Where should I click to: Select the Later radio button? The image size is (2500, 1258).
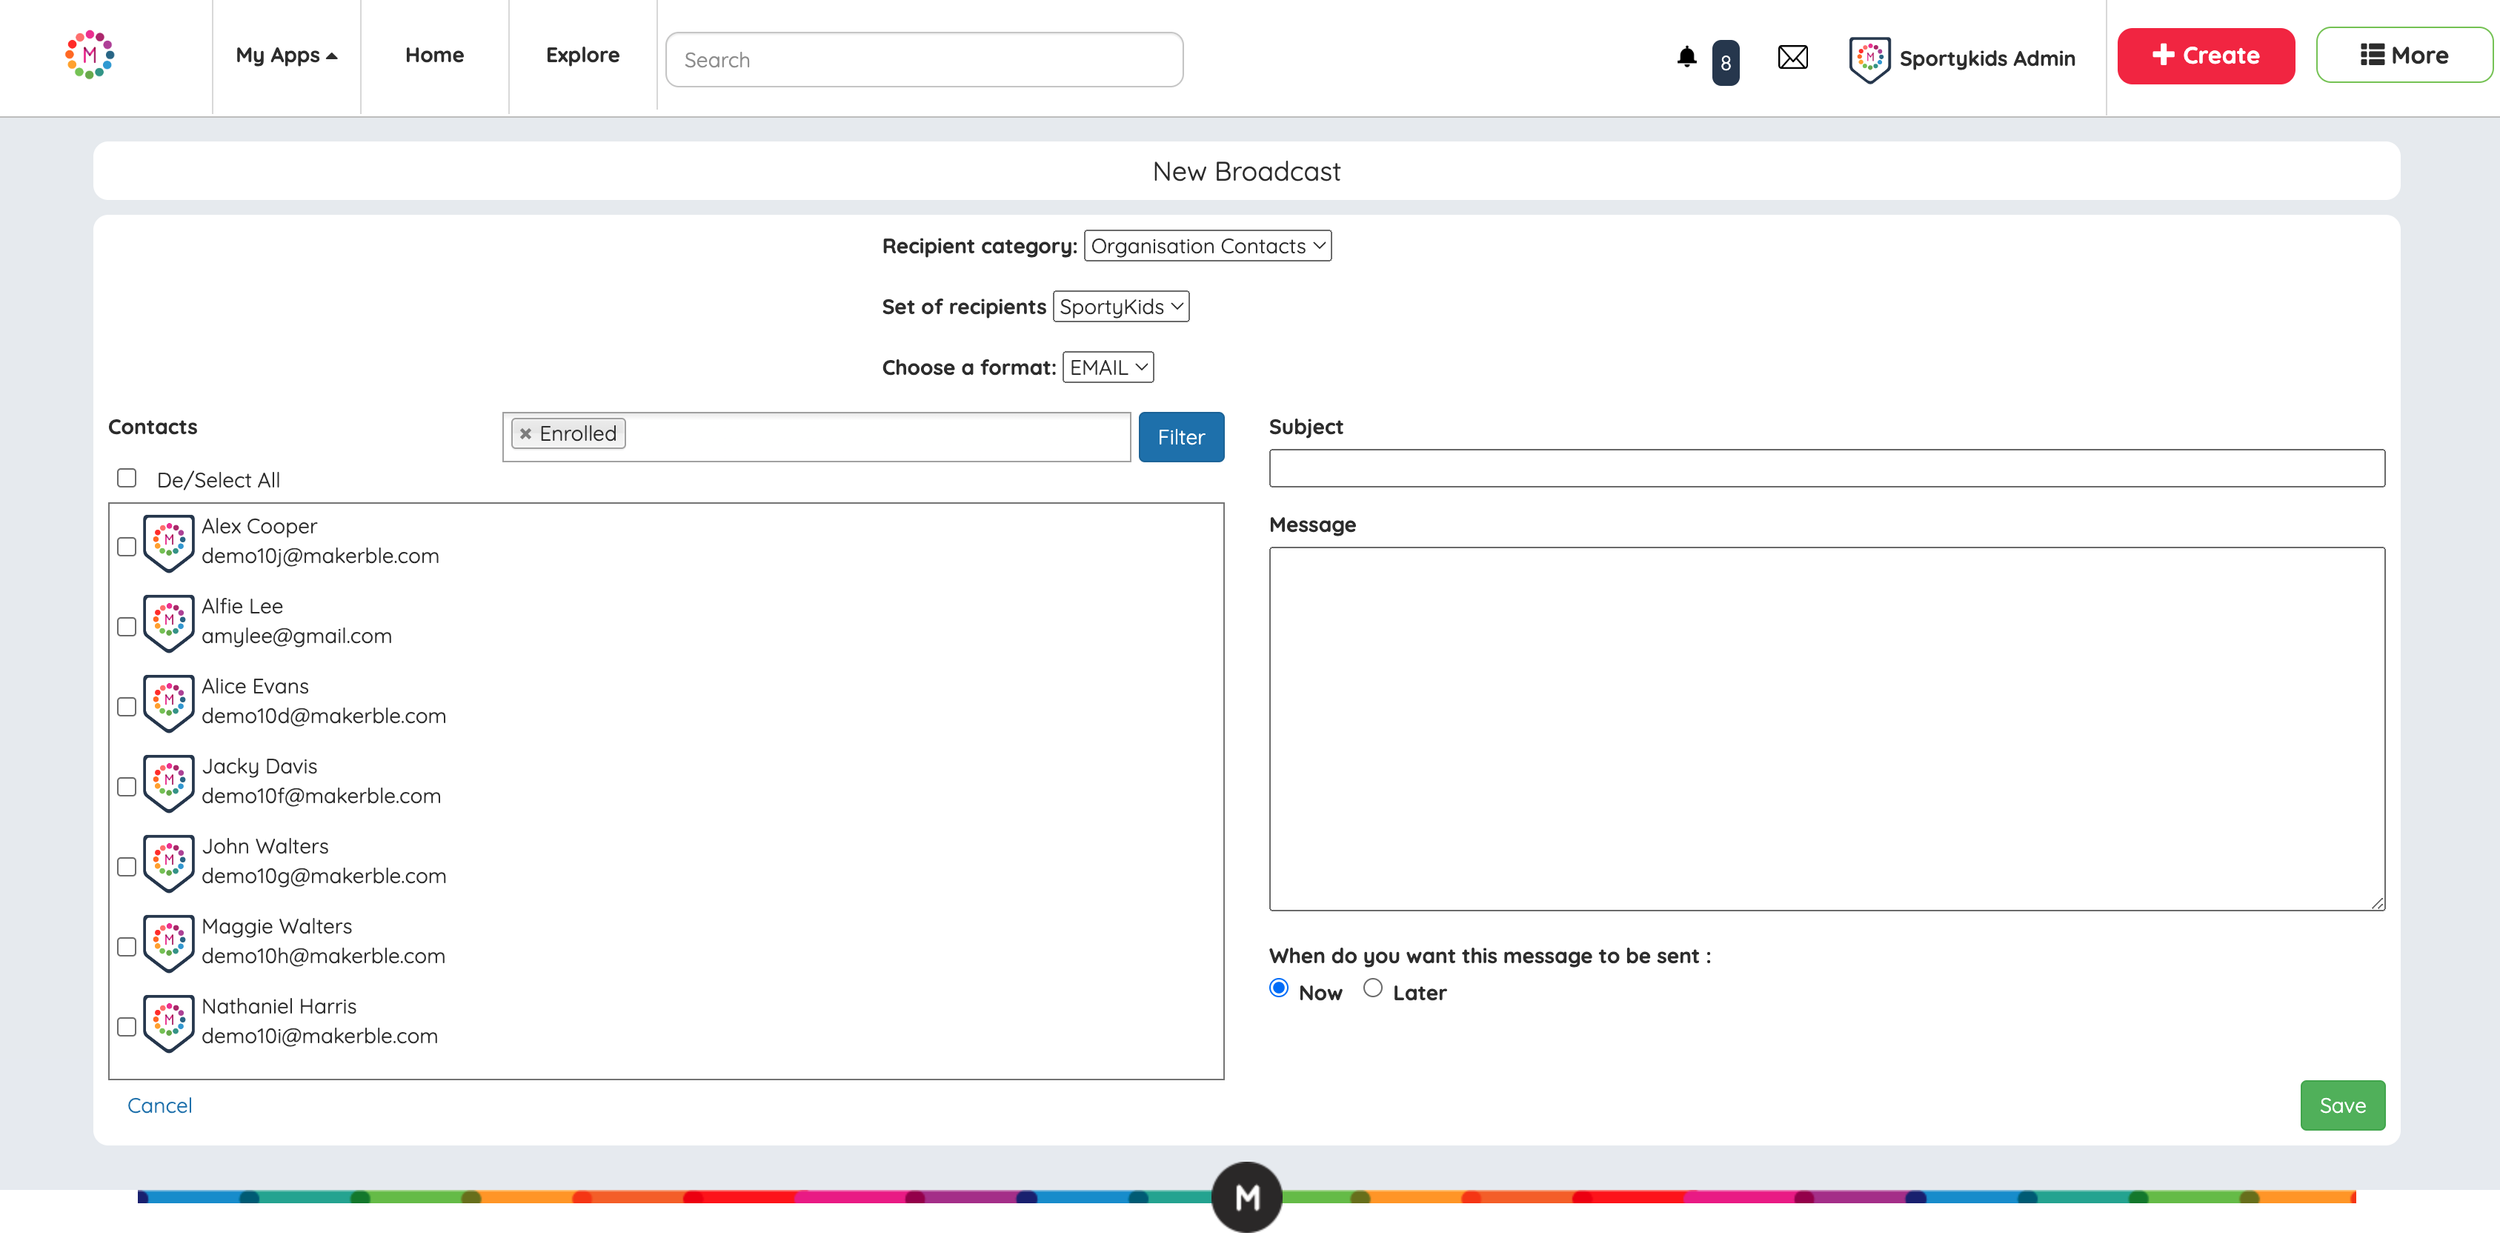(1373, 988)
